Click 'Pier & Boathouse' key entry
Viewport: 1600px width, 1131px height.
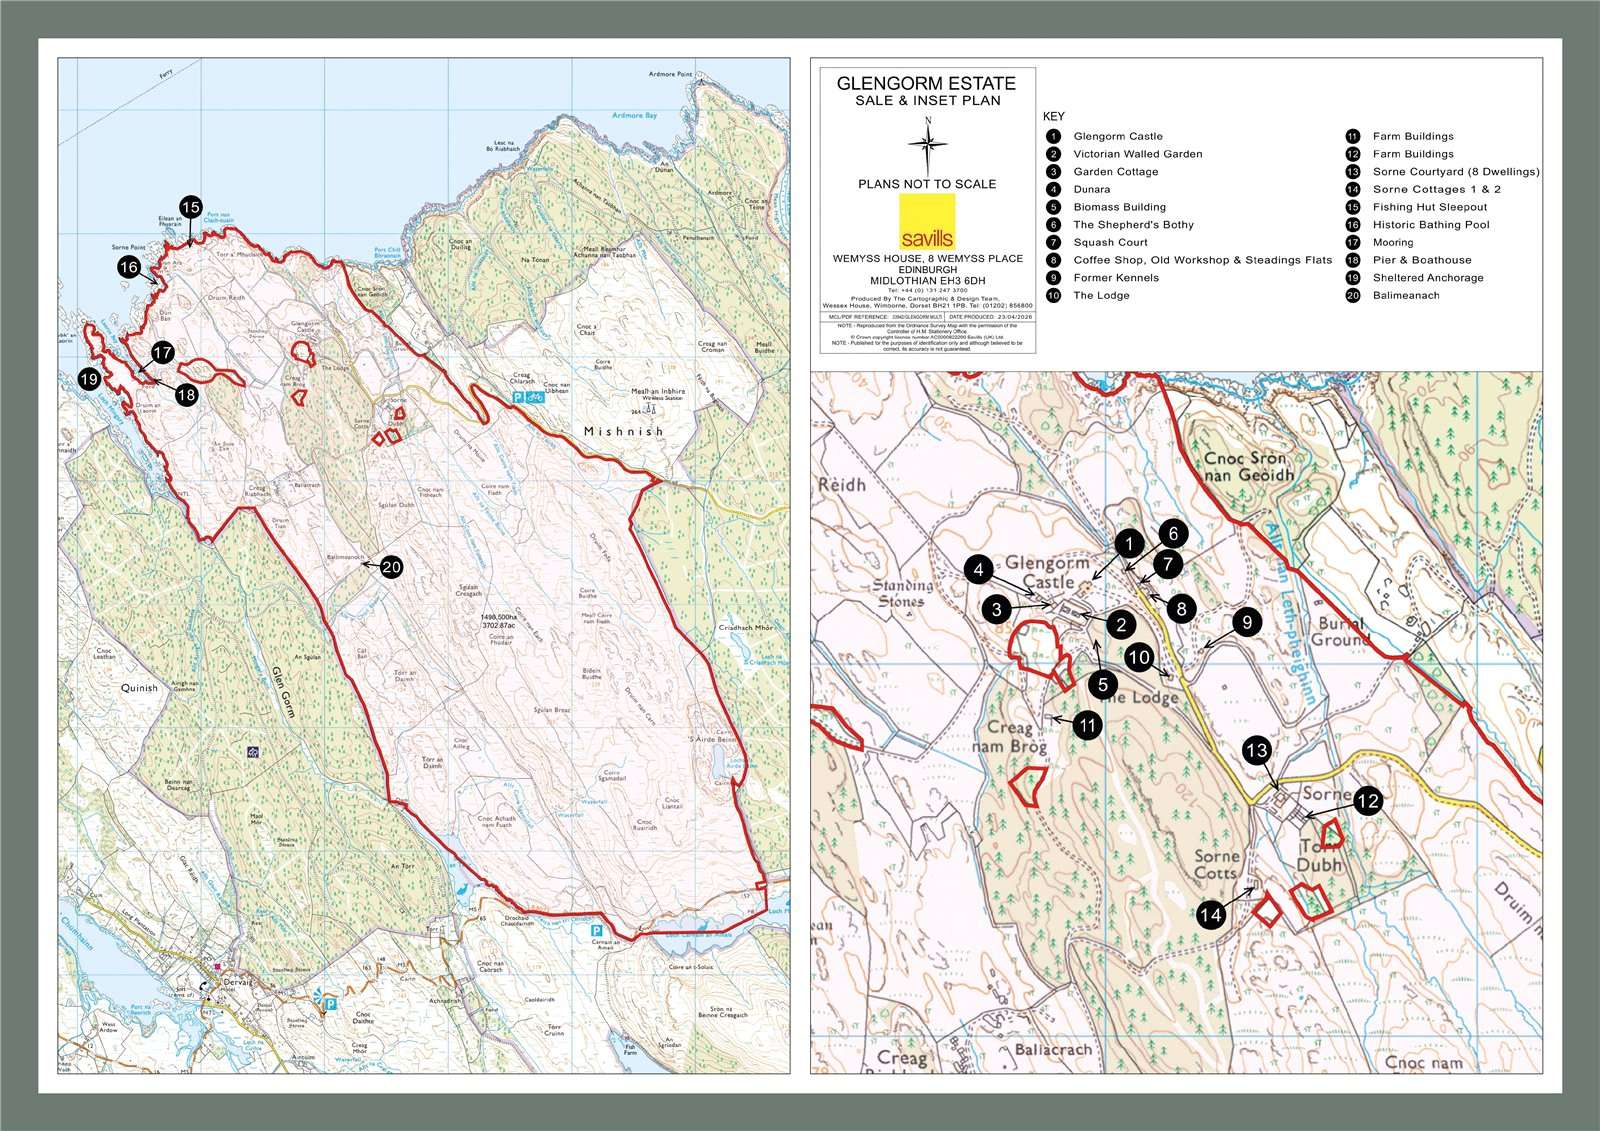[1422, 260]
